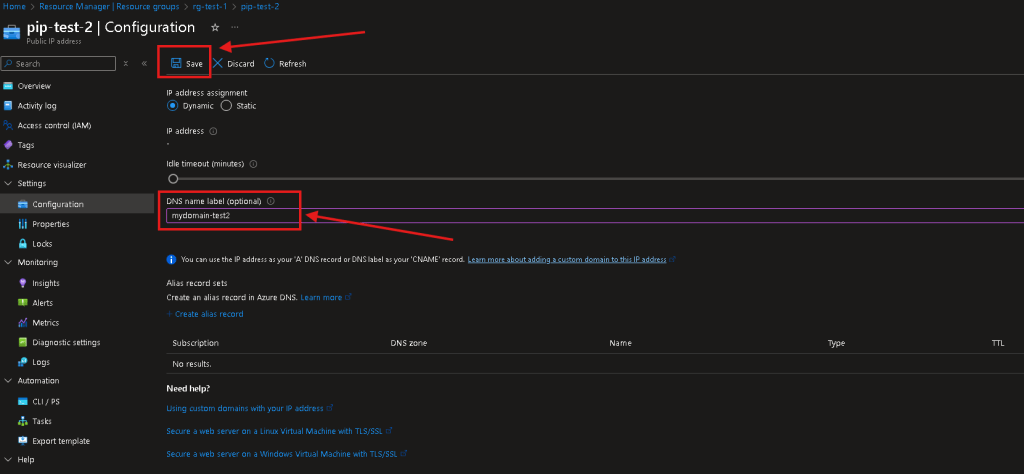Click the Idle timeout slider handle
The image size is (1024, 474).
click(173, 179)
